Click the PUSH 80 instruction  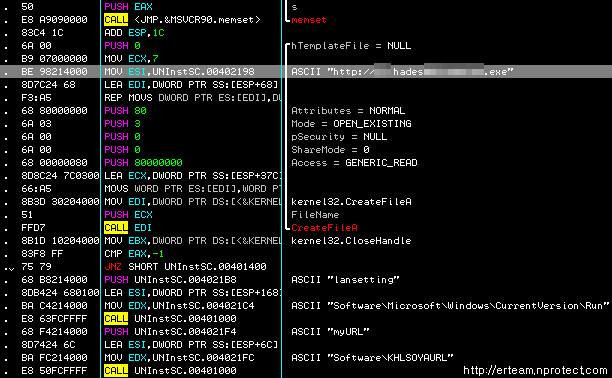[x=125, y=111]
